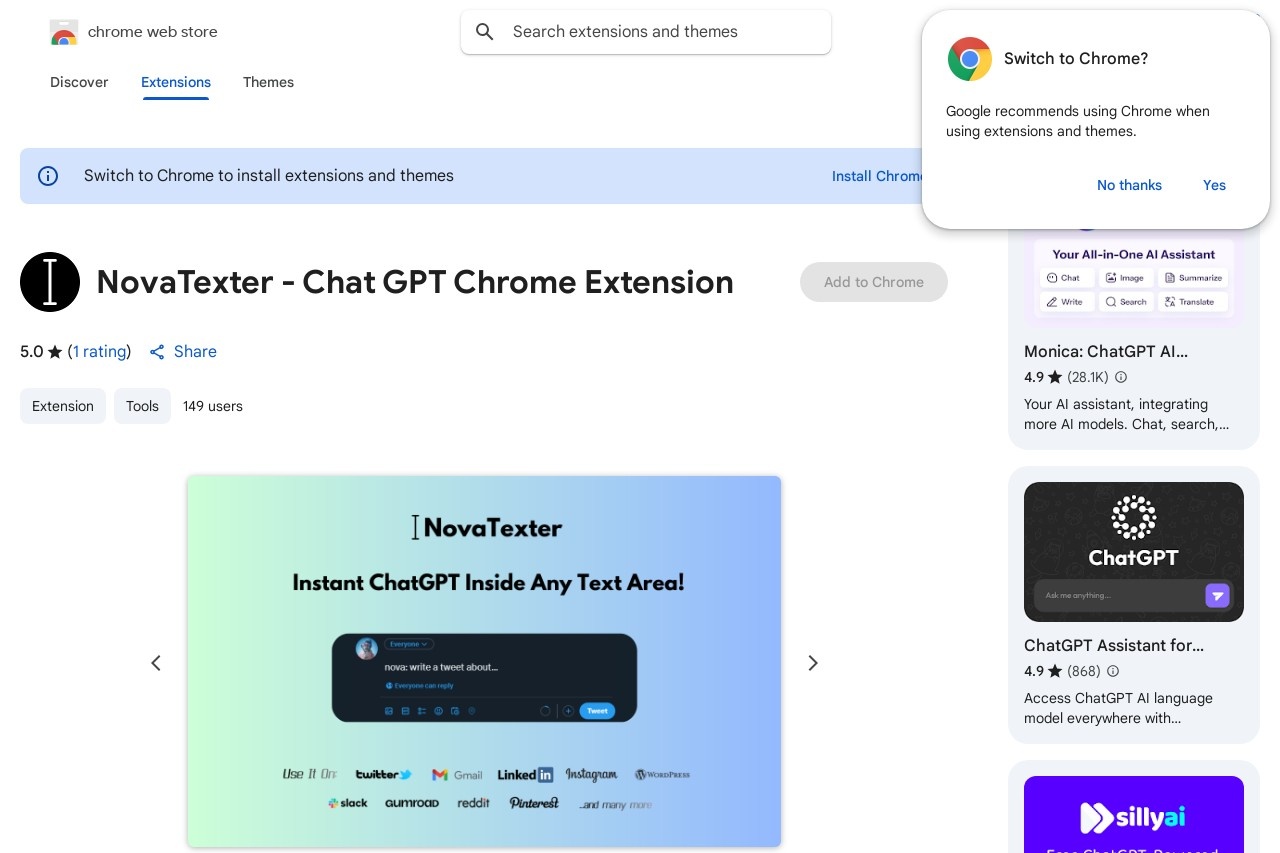The width and height of the screenshot is (1280, 853).
Task: Click the info icon in blue banner
Action: 48,176
